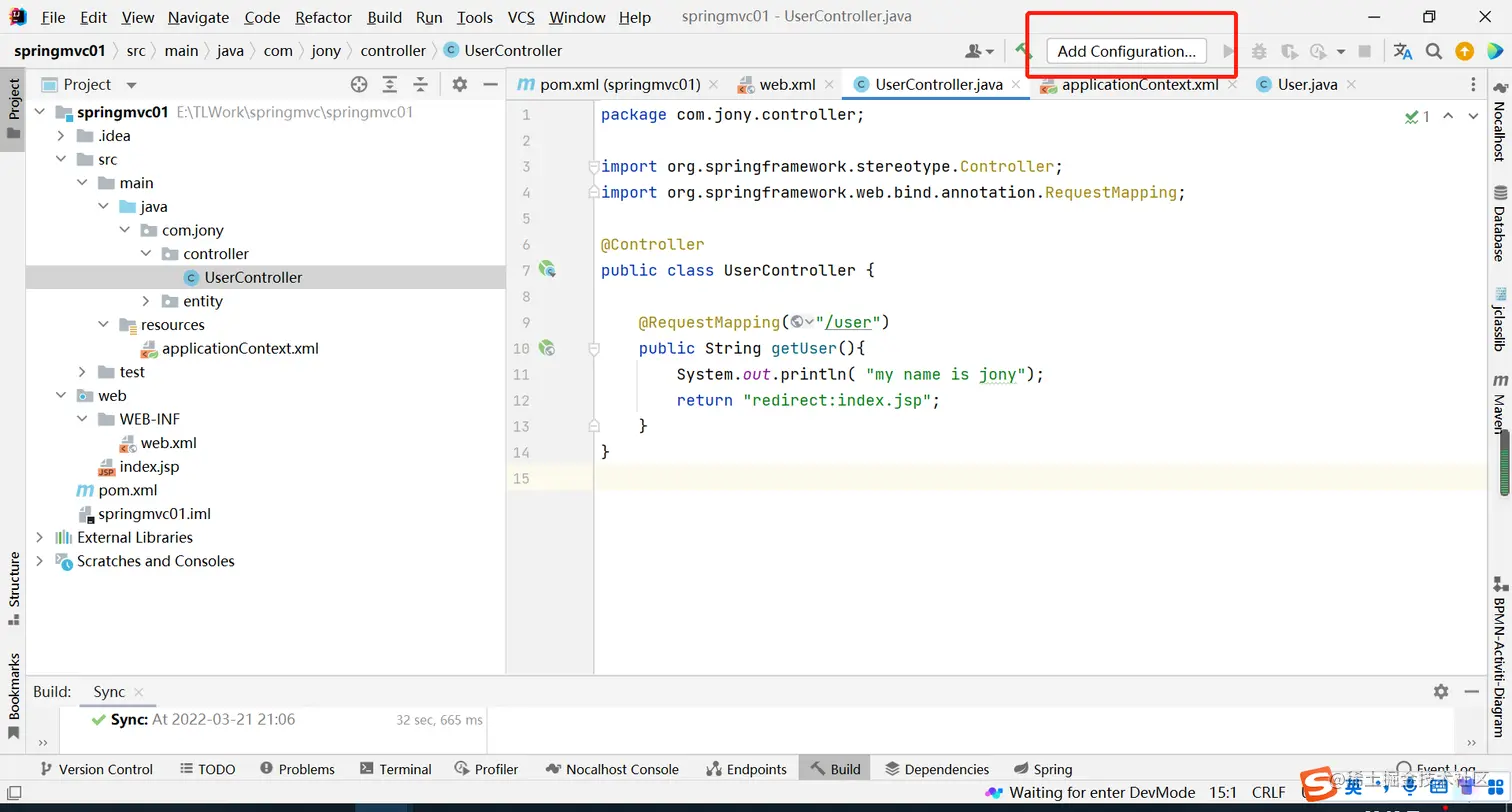Click the orange update arrow icon
This screenshot has height=812, width=1512.
pos(1464,51)
